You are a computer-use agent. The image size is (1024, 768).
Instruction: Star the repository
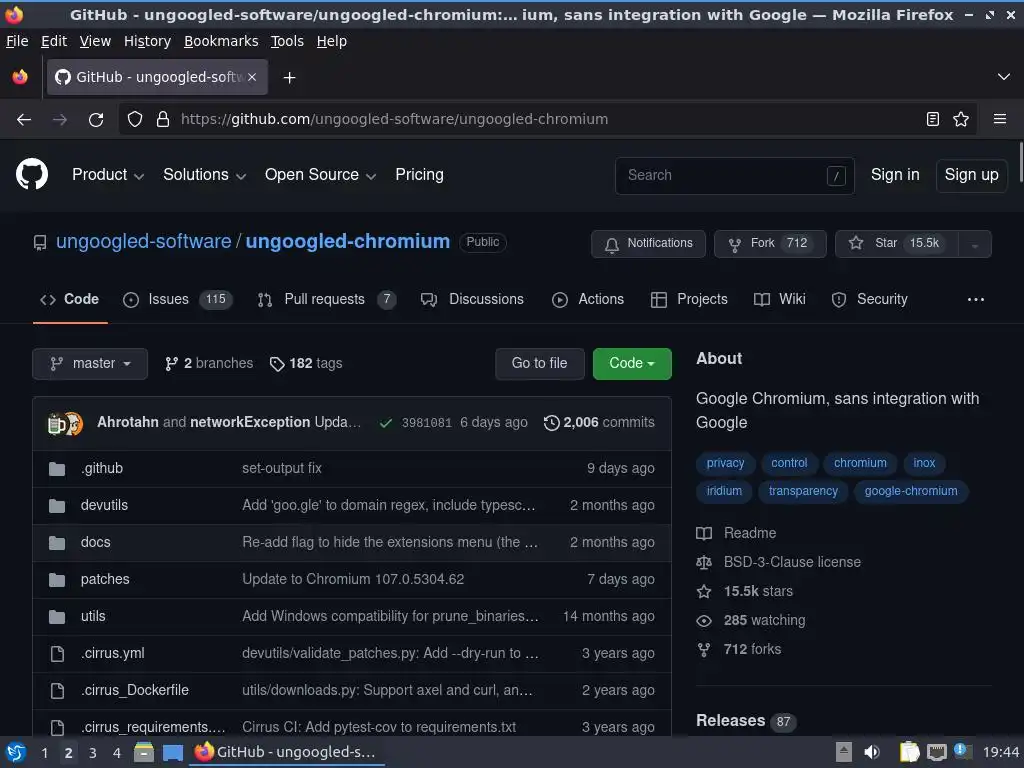[897, 244]
